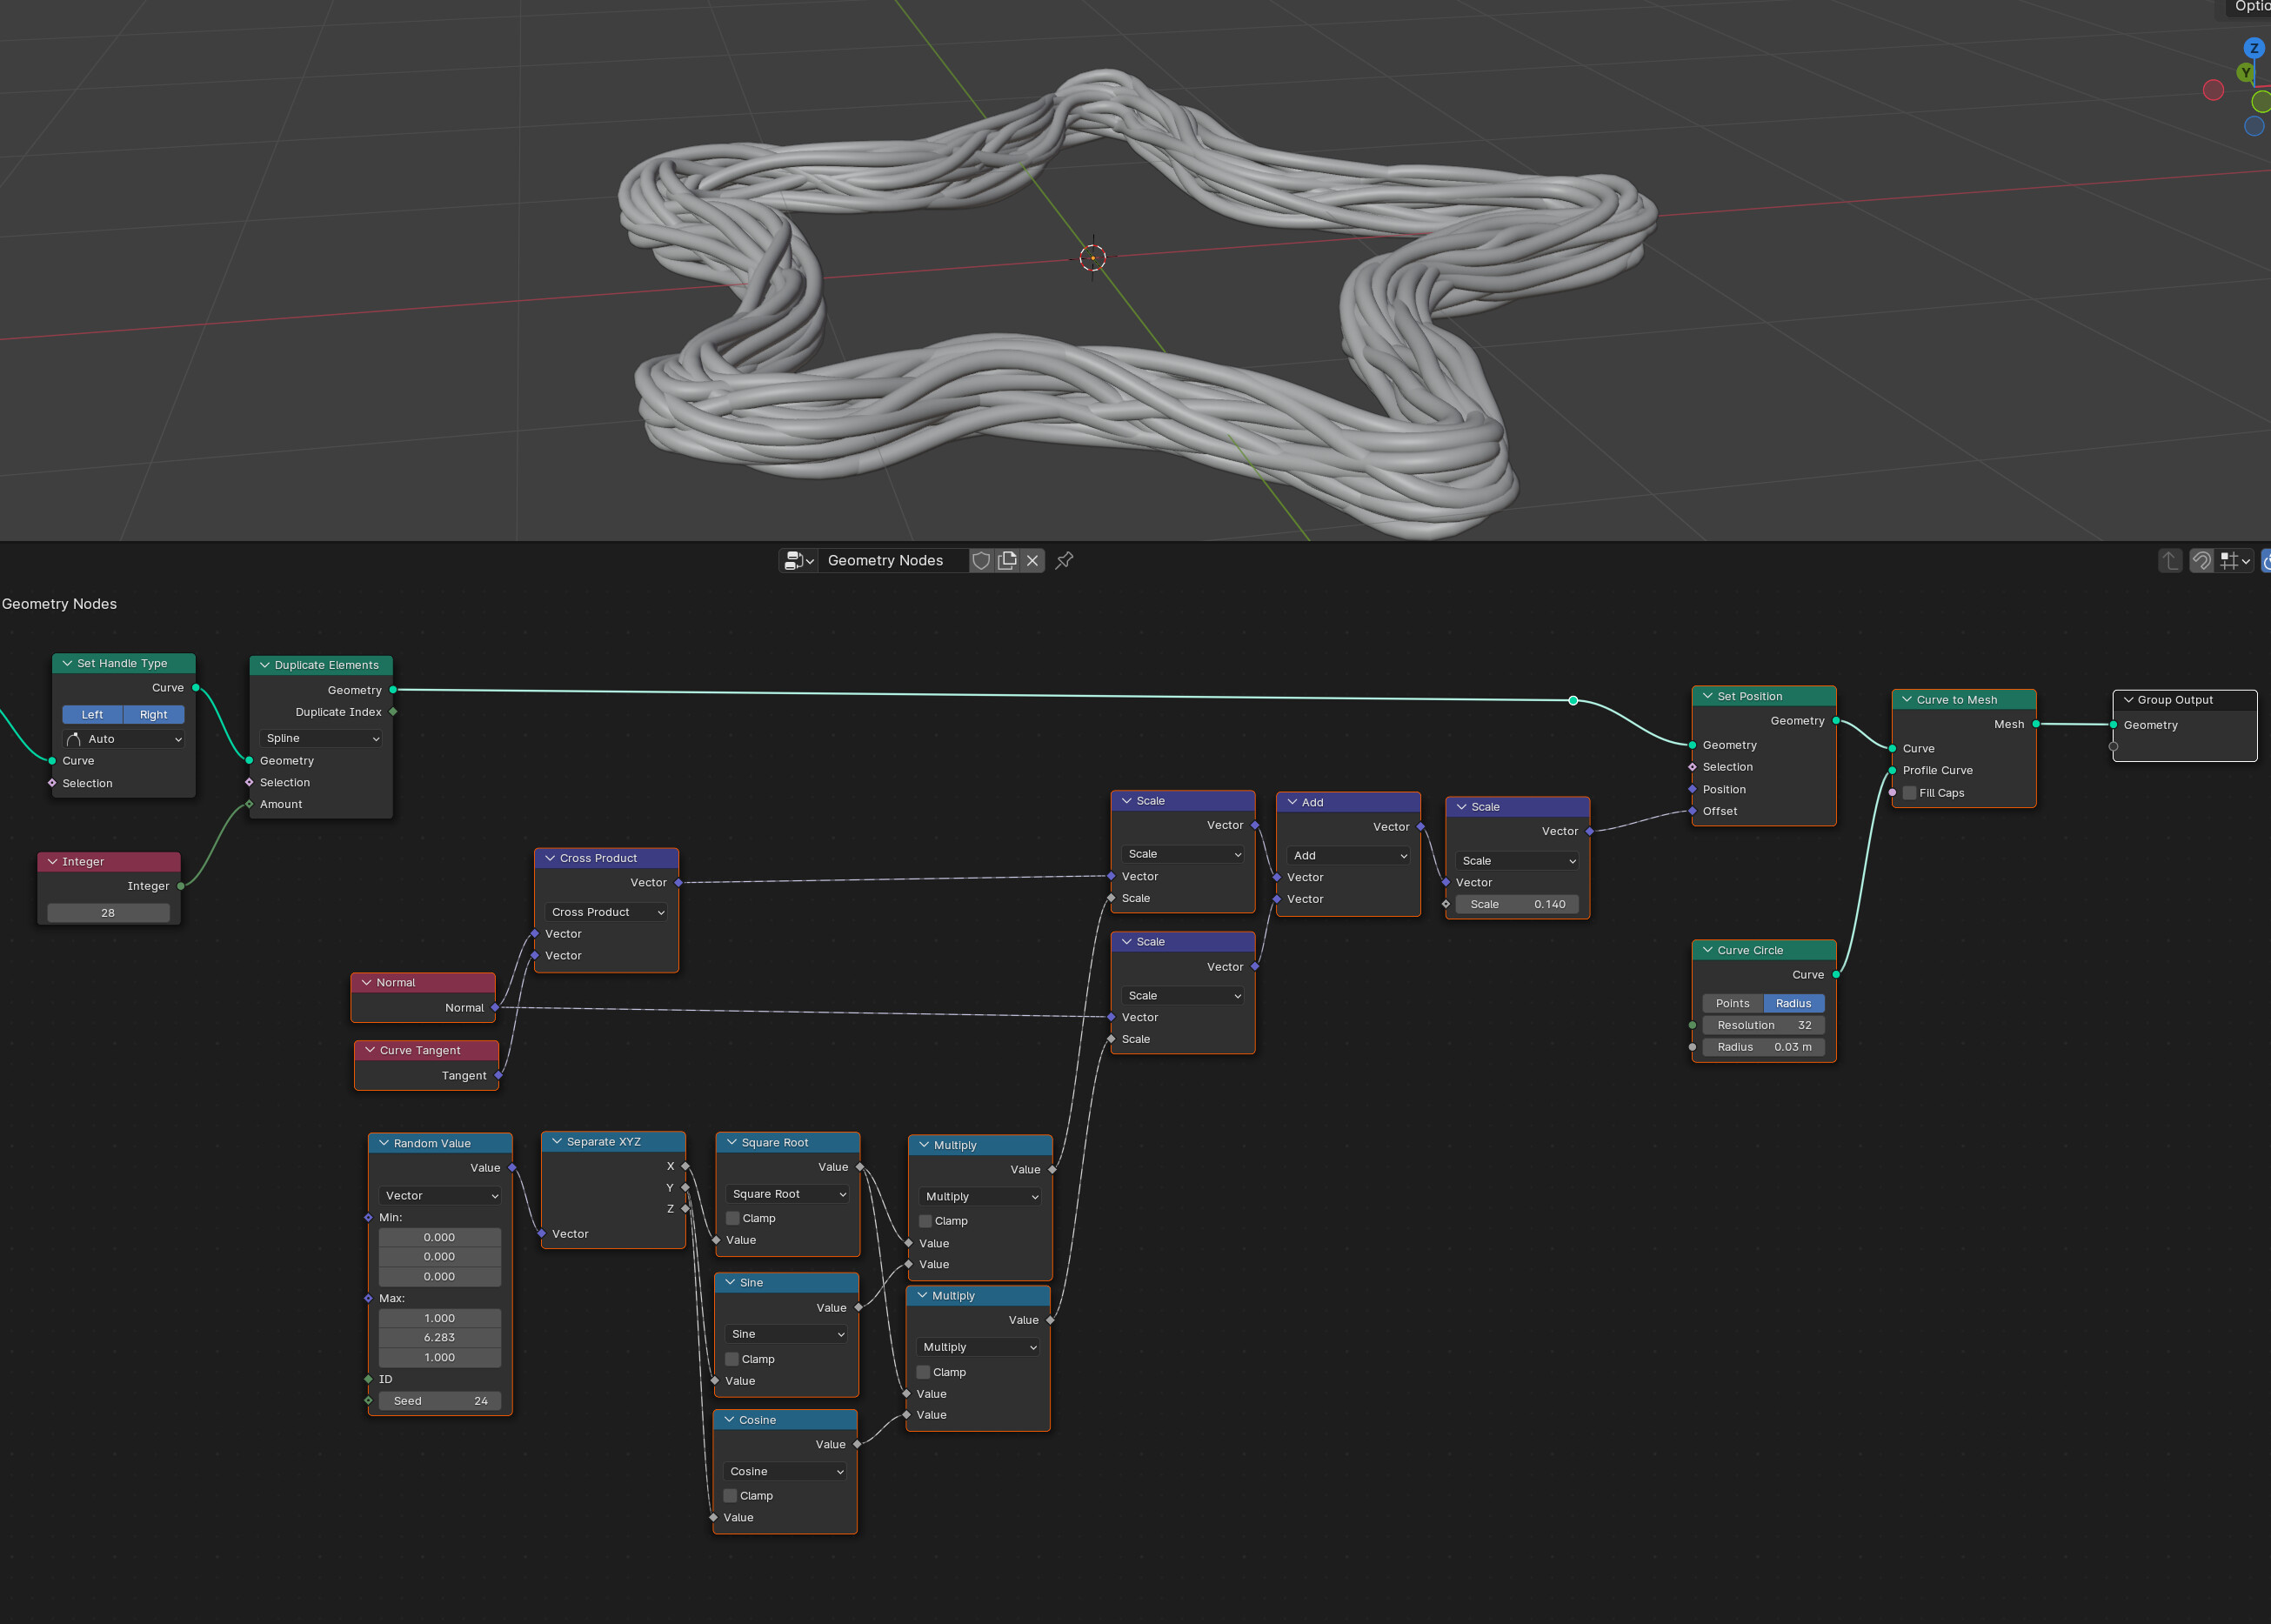2271x1624 pixels.
Task: Collapse the Set Handle Type node
Action: (67, 663)
